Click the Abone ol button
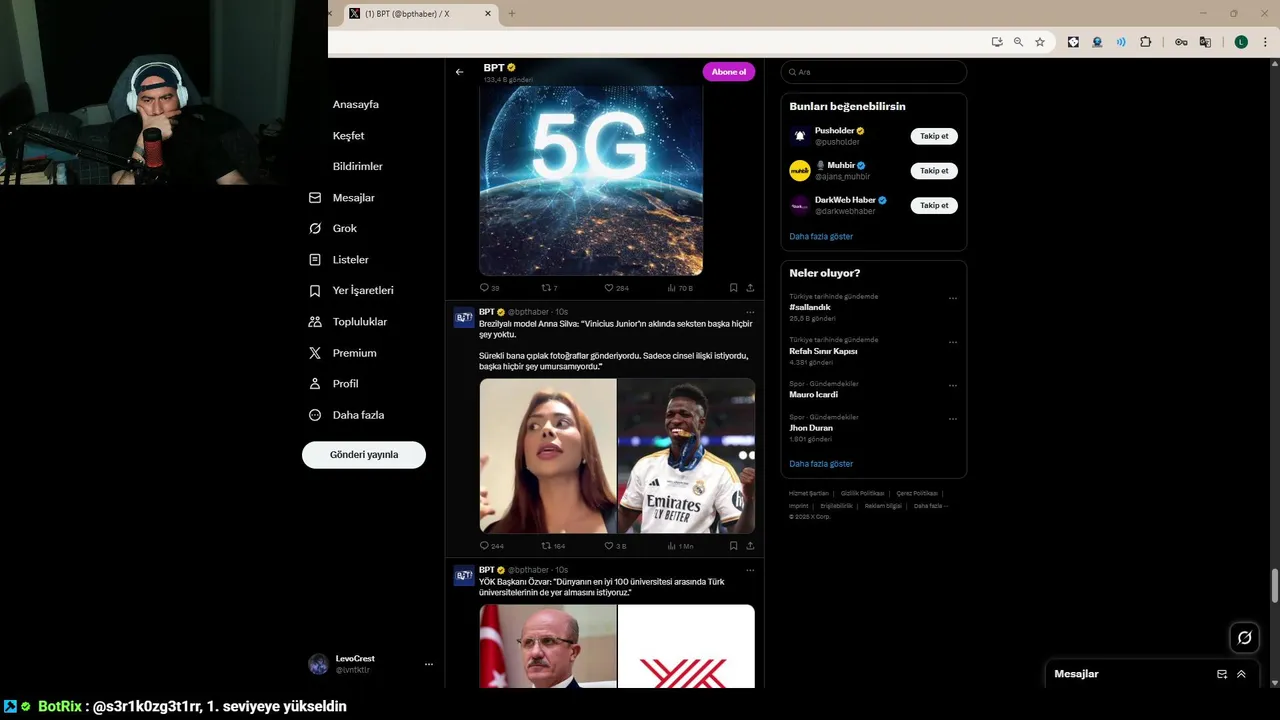 729,72
